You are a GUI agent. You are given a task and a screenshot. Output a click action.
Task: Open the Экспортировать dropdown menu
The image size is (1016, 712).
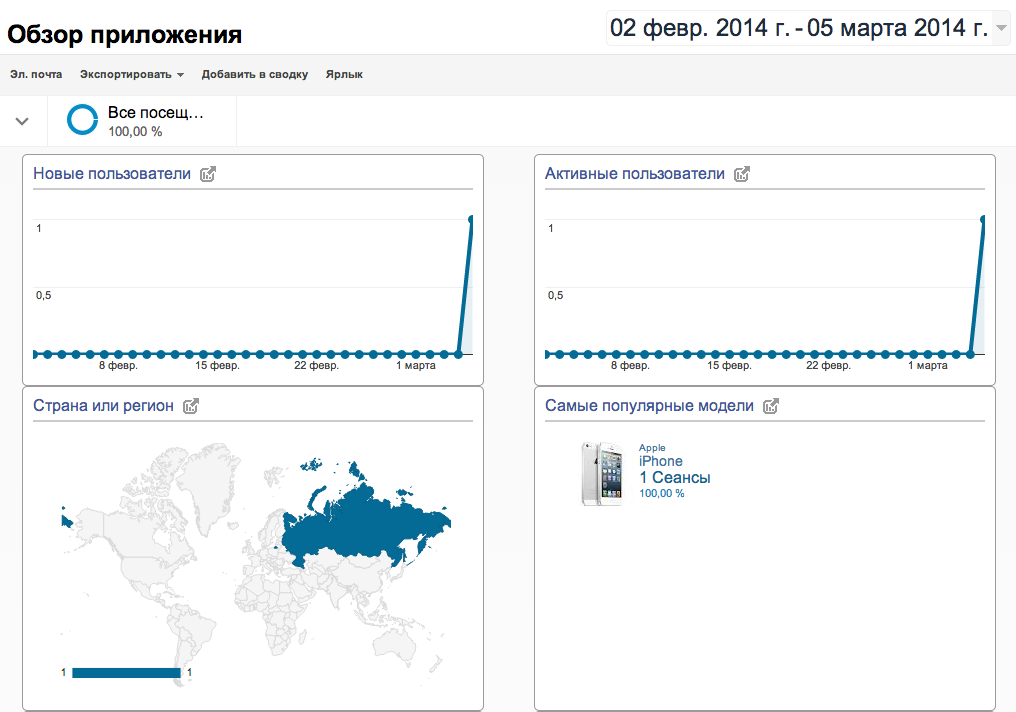[x=132, y=75]
